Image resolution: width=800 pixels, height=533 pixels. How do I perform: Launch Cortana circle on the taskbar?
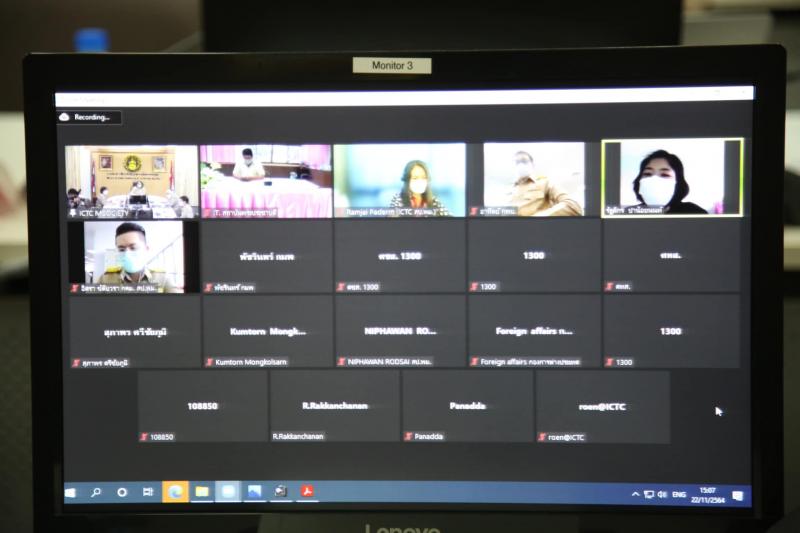[122, 492]
